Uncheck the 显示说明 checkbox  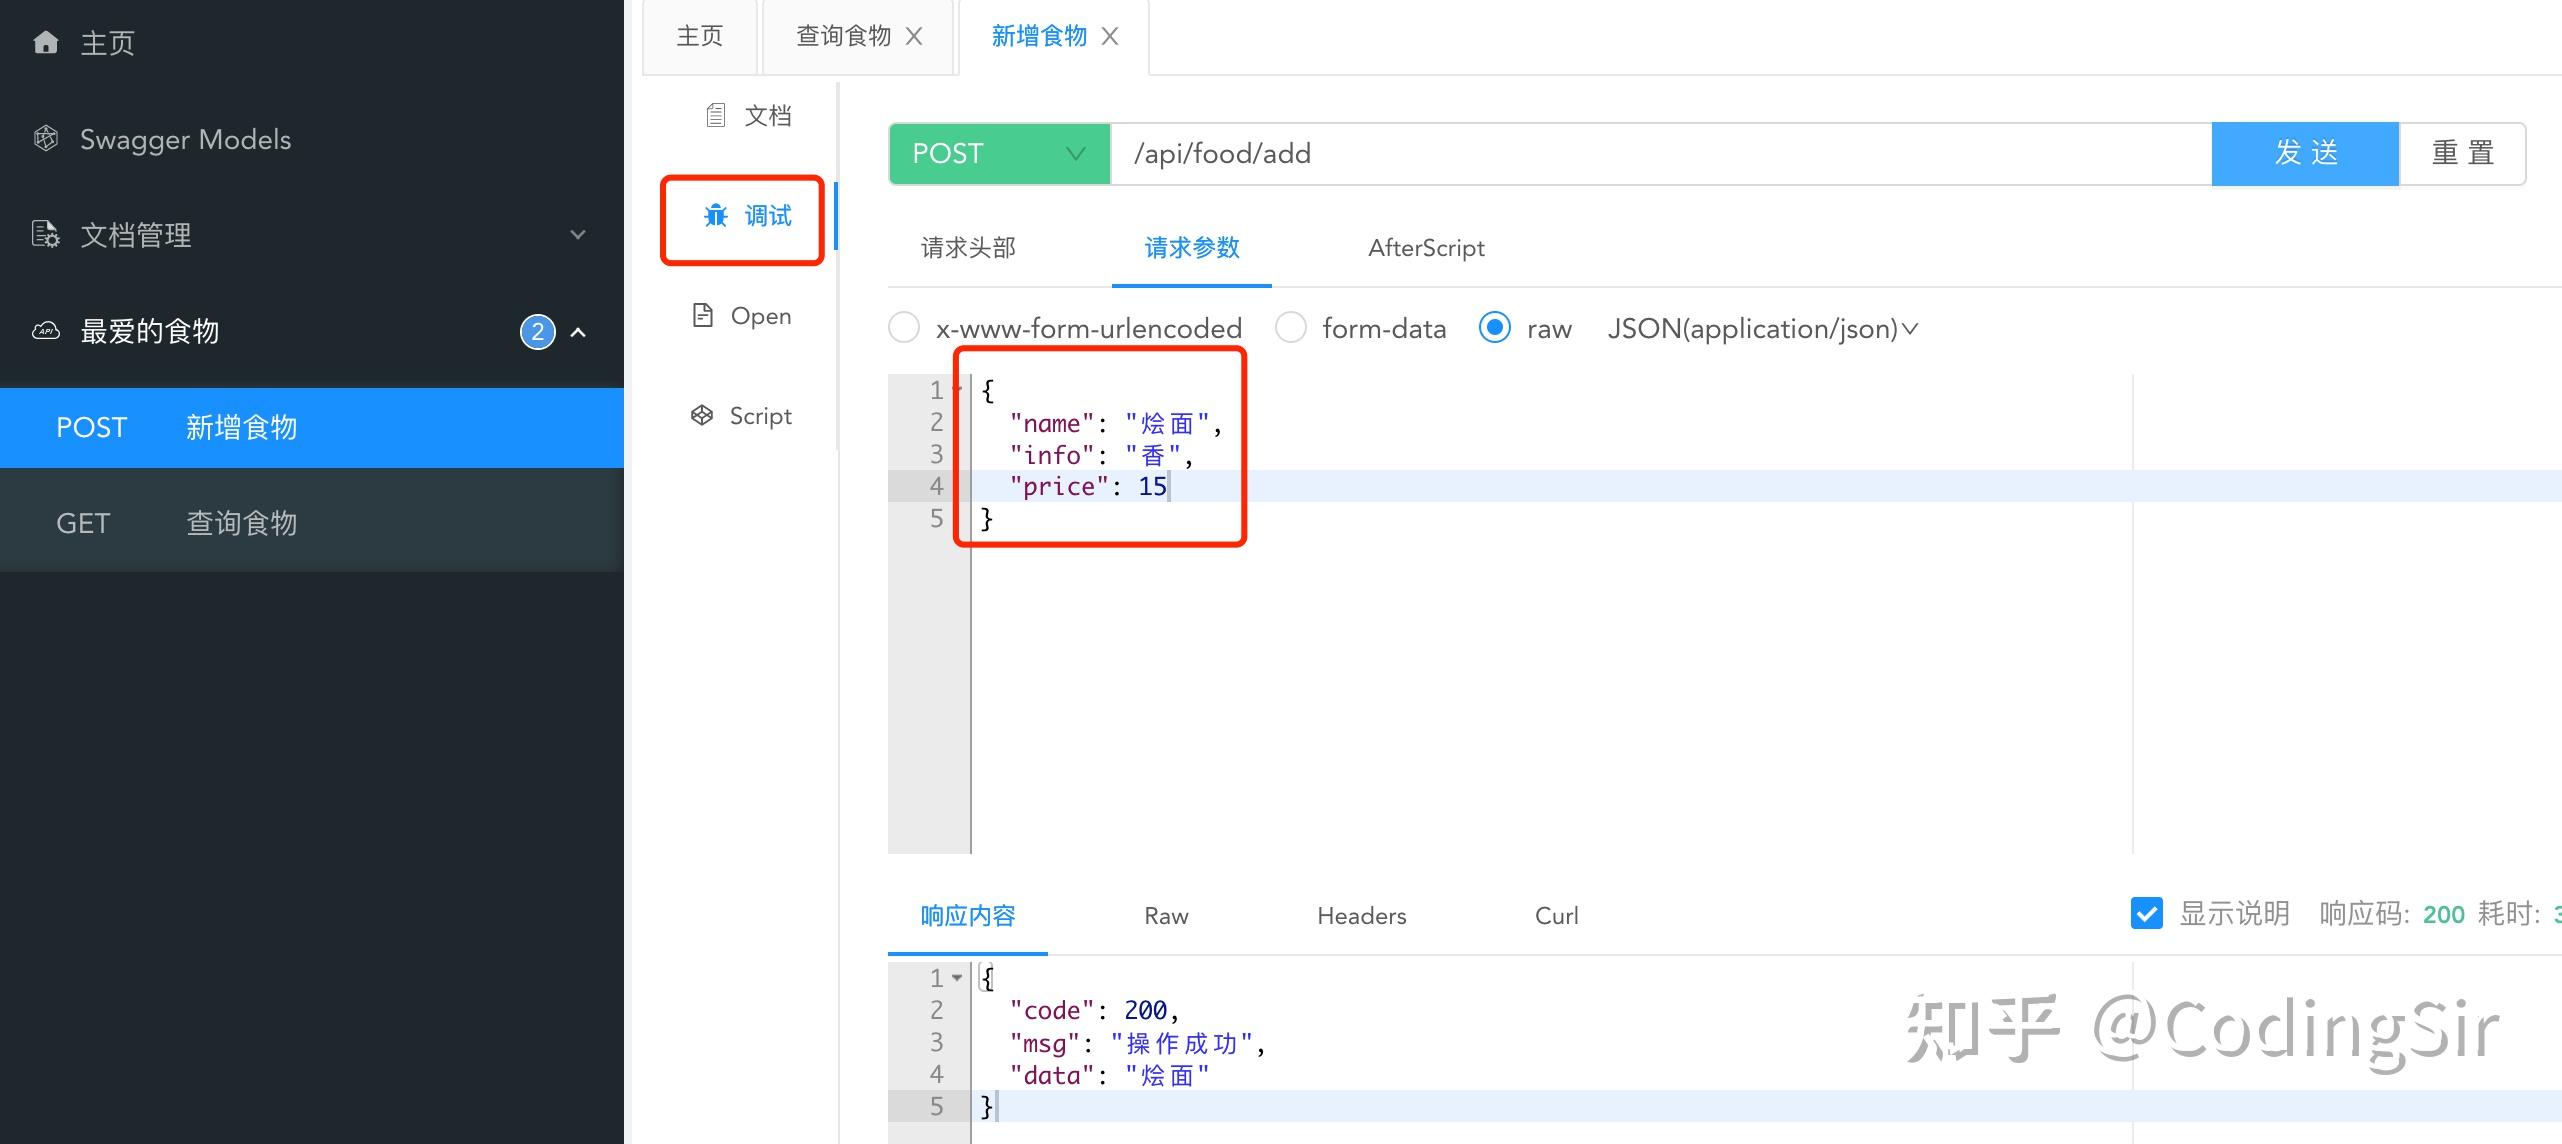point(2147,913)
